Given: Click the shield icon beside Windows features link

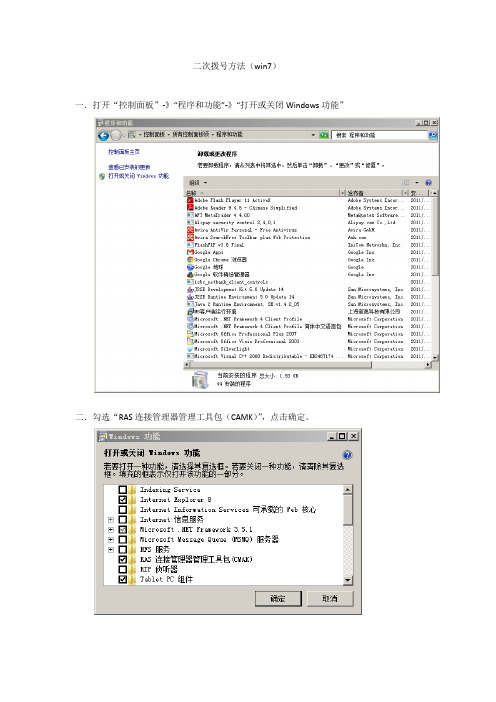Looking at the screenshot, I should coord(102,176).
